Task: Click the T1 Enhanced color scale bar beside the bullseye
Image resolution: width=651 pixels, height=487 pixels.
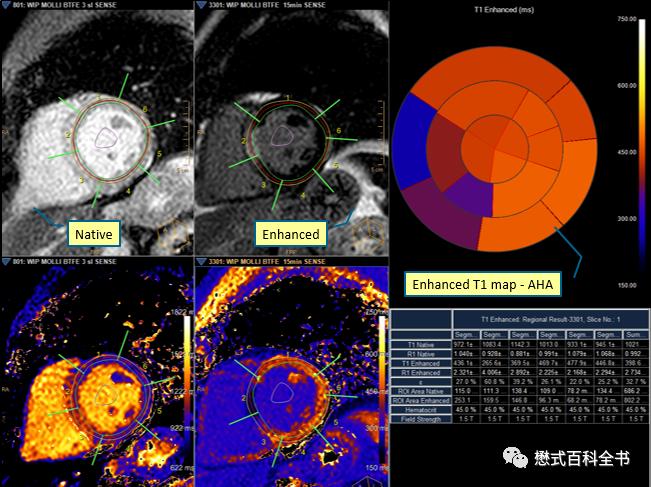Action: pos(643,152)
